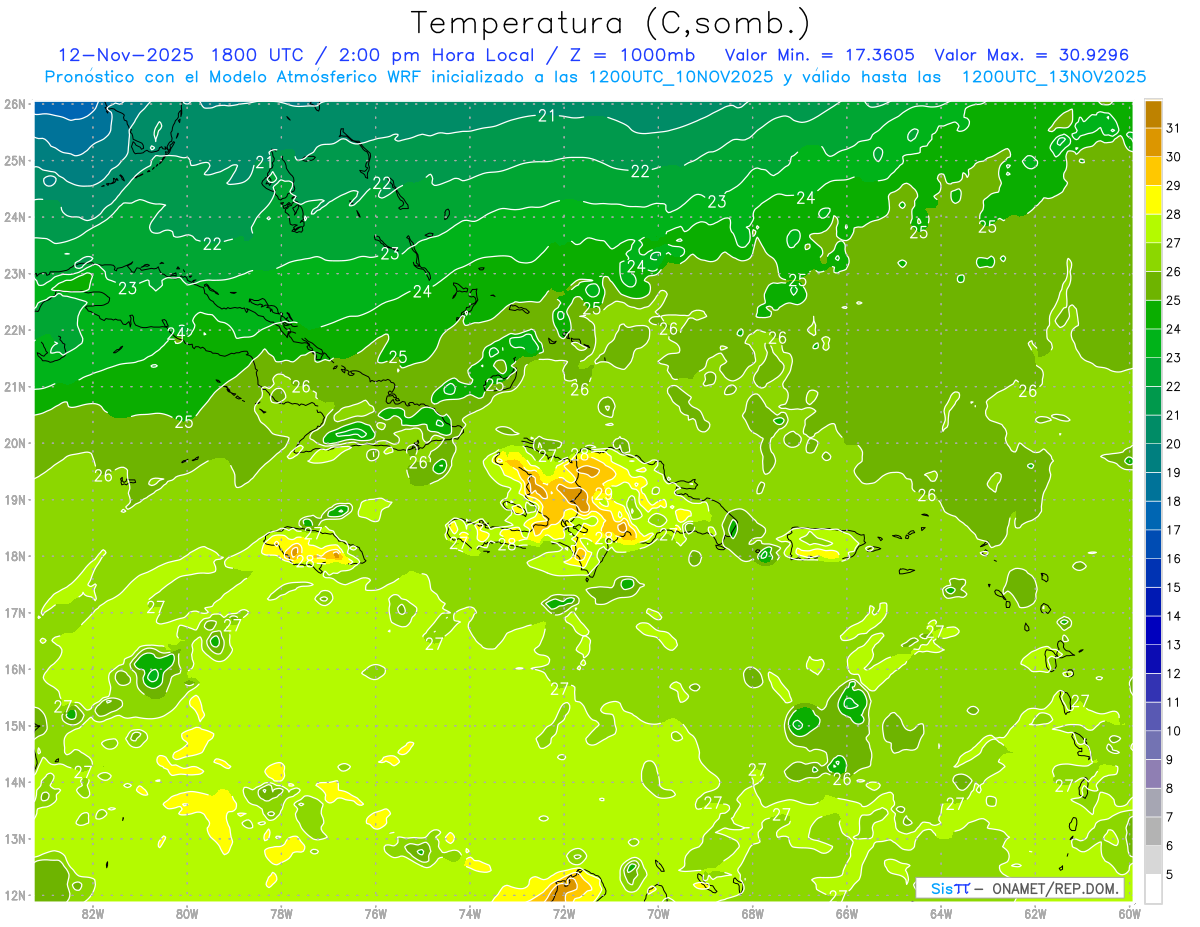1200x927 pixels.
Task: Click the legend swatch between 17 and 18
Action: (1153, 515)
